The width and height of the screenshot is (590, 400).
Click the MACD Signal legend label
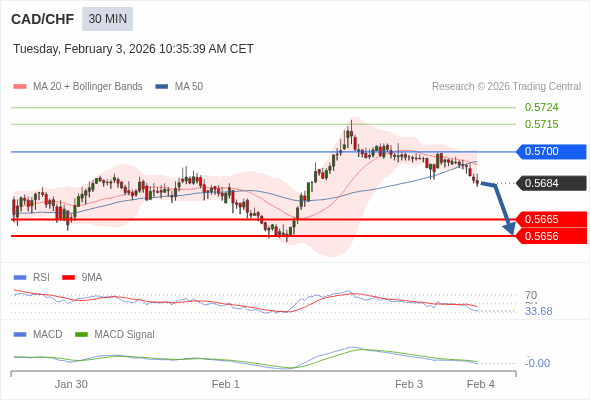coord(125,335)
